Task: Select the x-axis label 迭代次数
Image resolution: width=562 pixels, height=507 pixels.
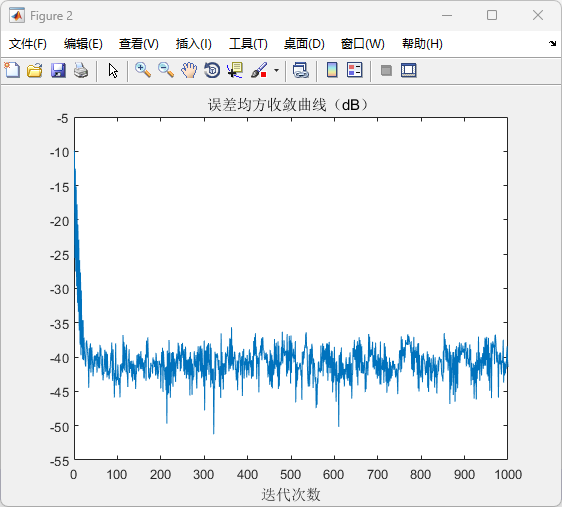Action: [291, 494]
